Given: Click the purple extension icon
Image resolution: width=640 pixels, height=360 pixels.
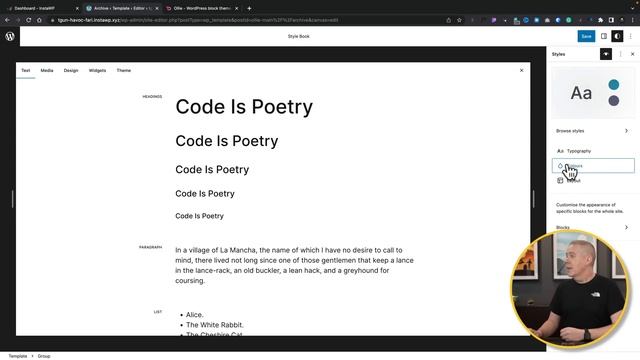Looking at the screenshot, I should click(x=494, y=20).
